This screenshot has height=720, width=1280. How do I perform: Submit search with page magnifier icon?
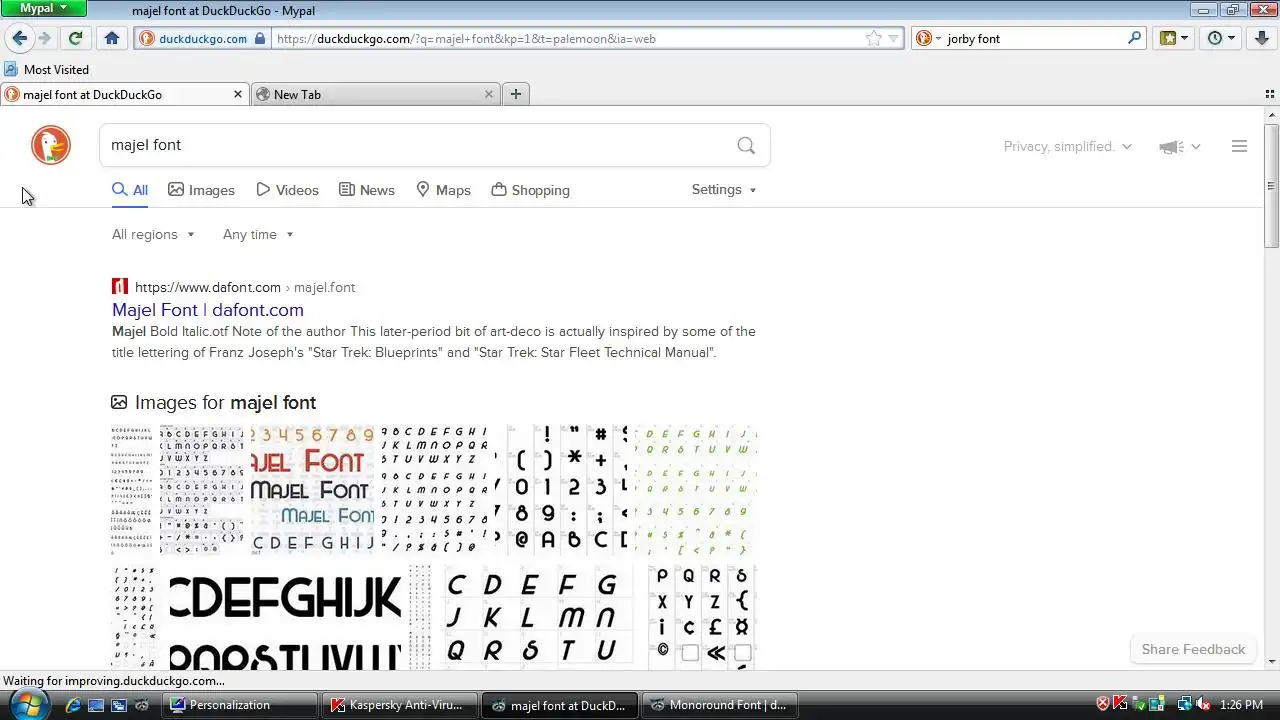(746, 145)
